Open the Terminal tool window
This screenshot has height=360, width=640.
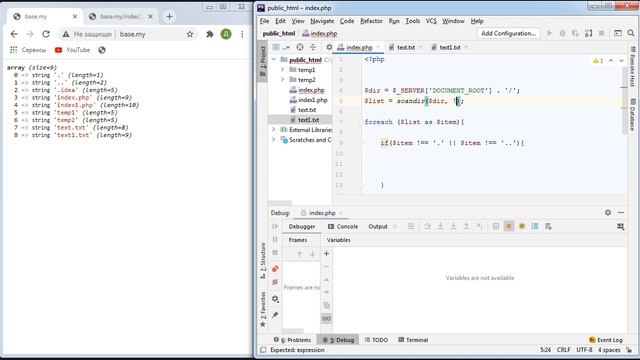[x=413, y=340]
